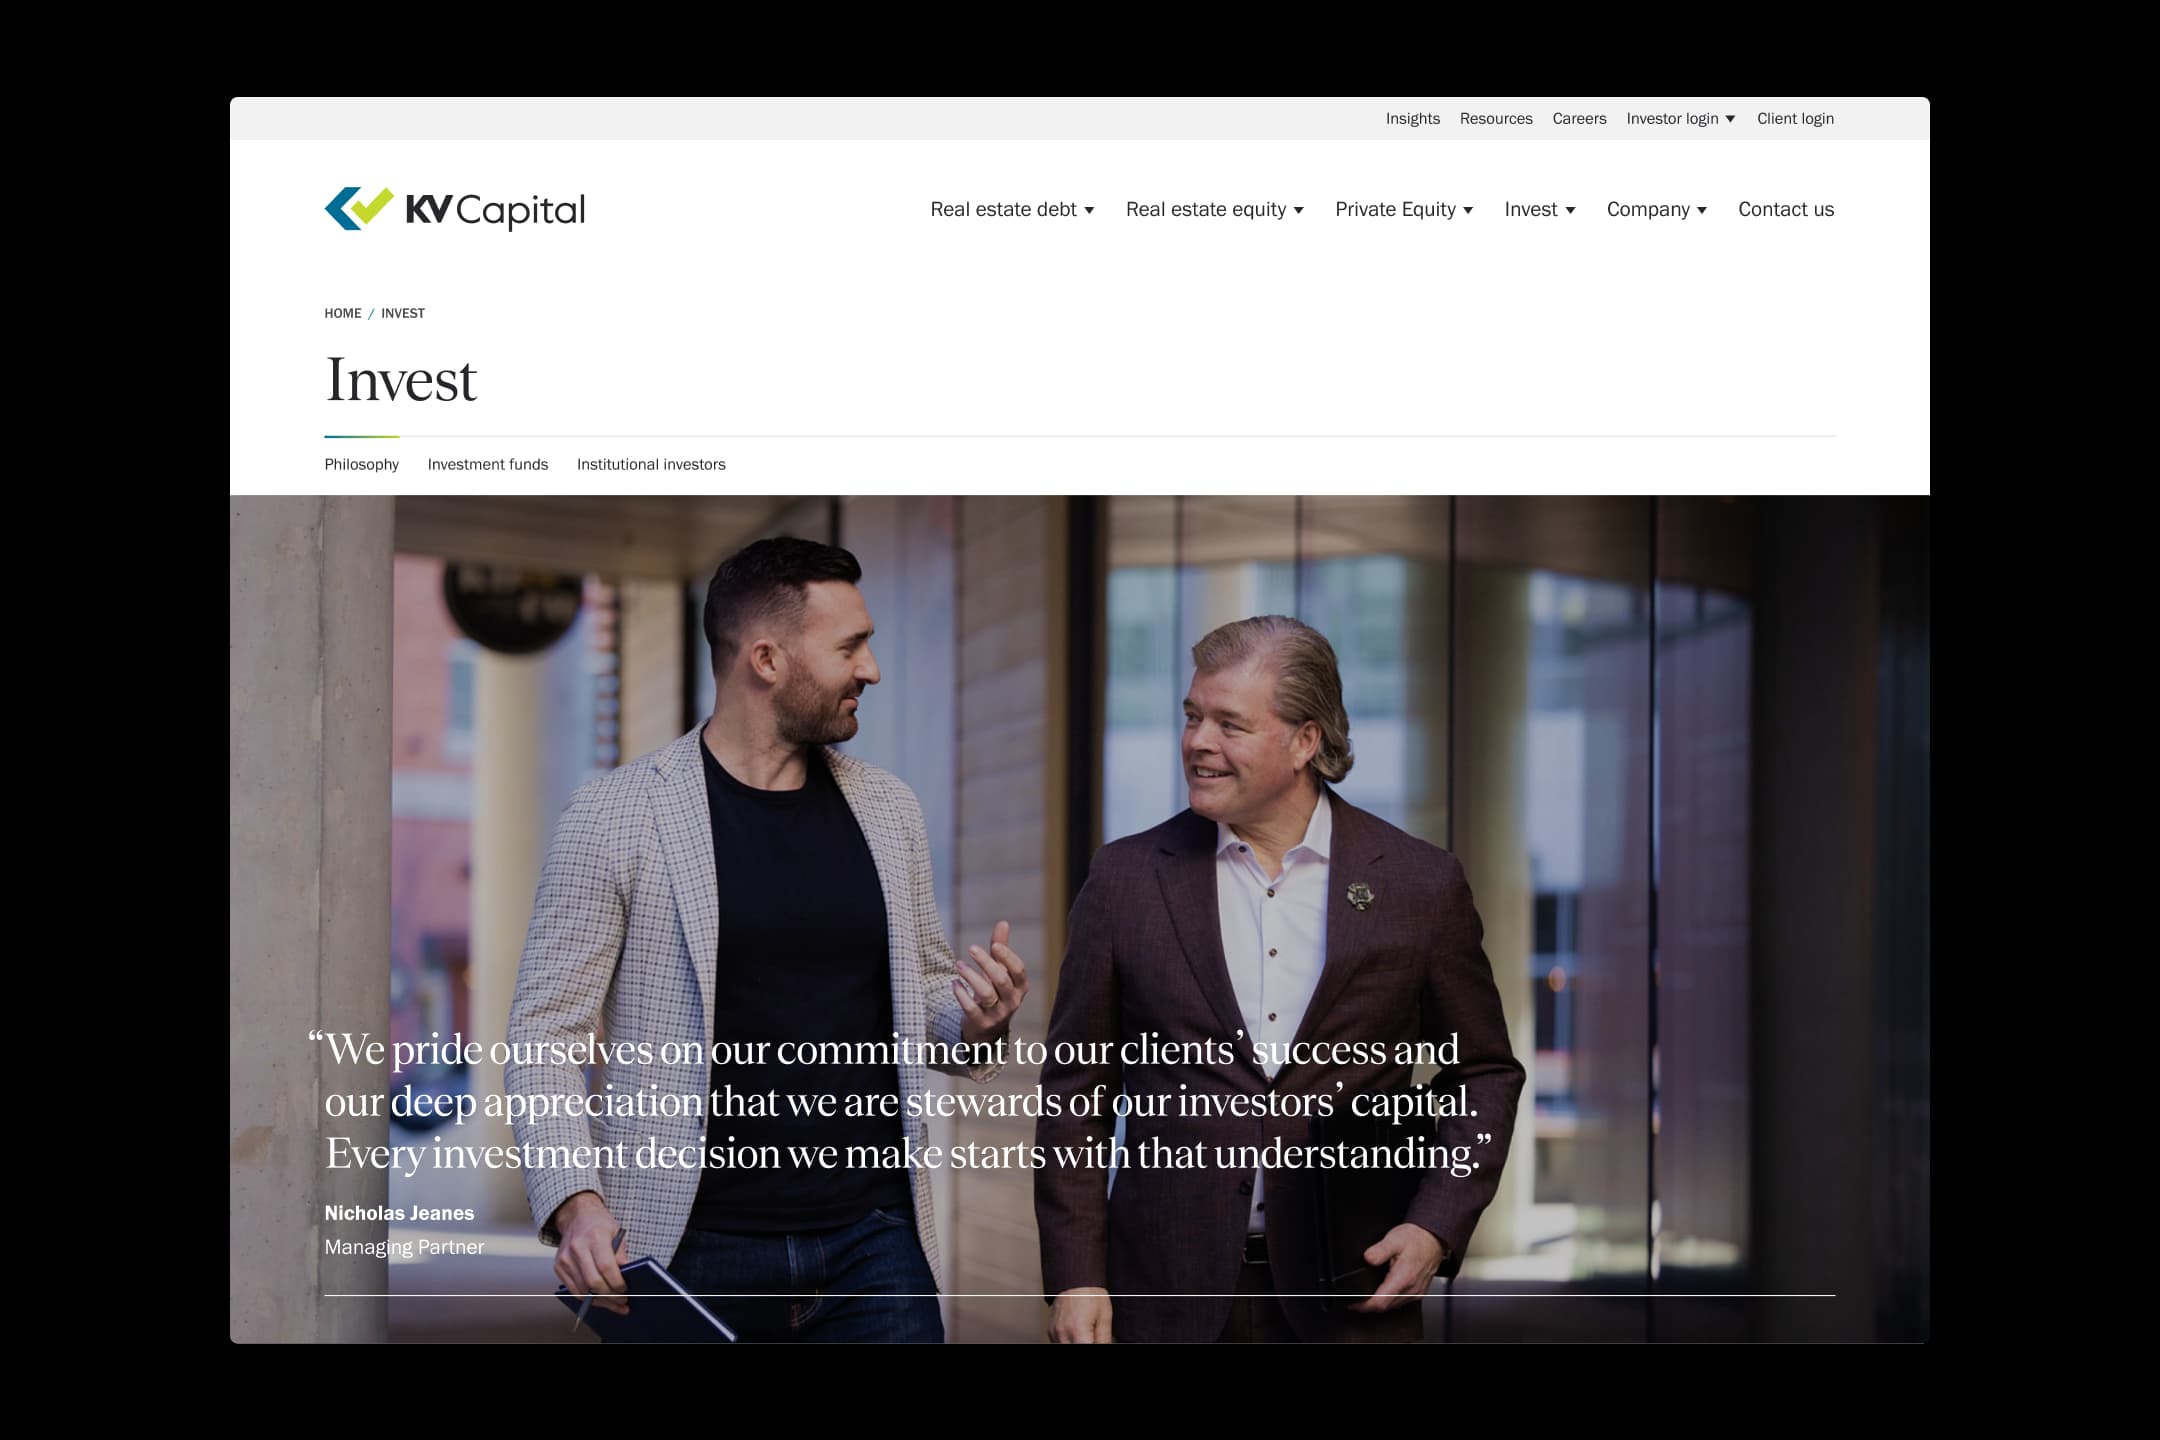The height and width of the screenshot is (1440, 2160).
Task: Open the Invest menu arrow
Action: tap(1570, 210)
